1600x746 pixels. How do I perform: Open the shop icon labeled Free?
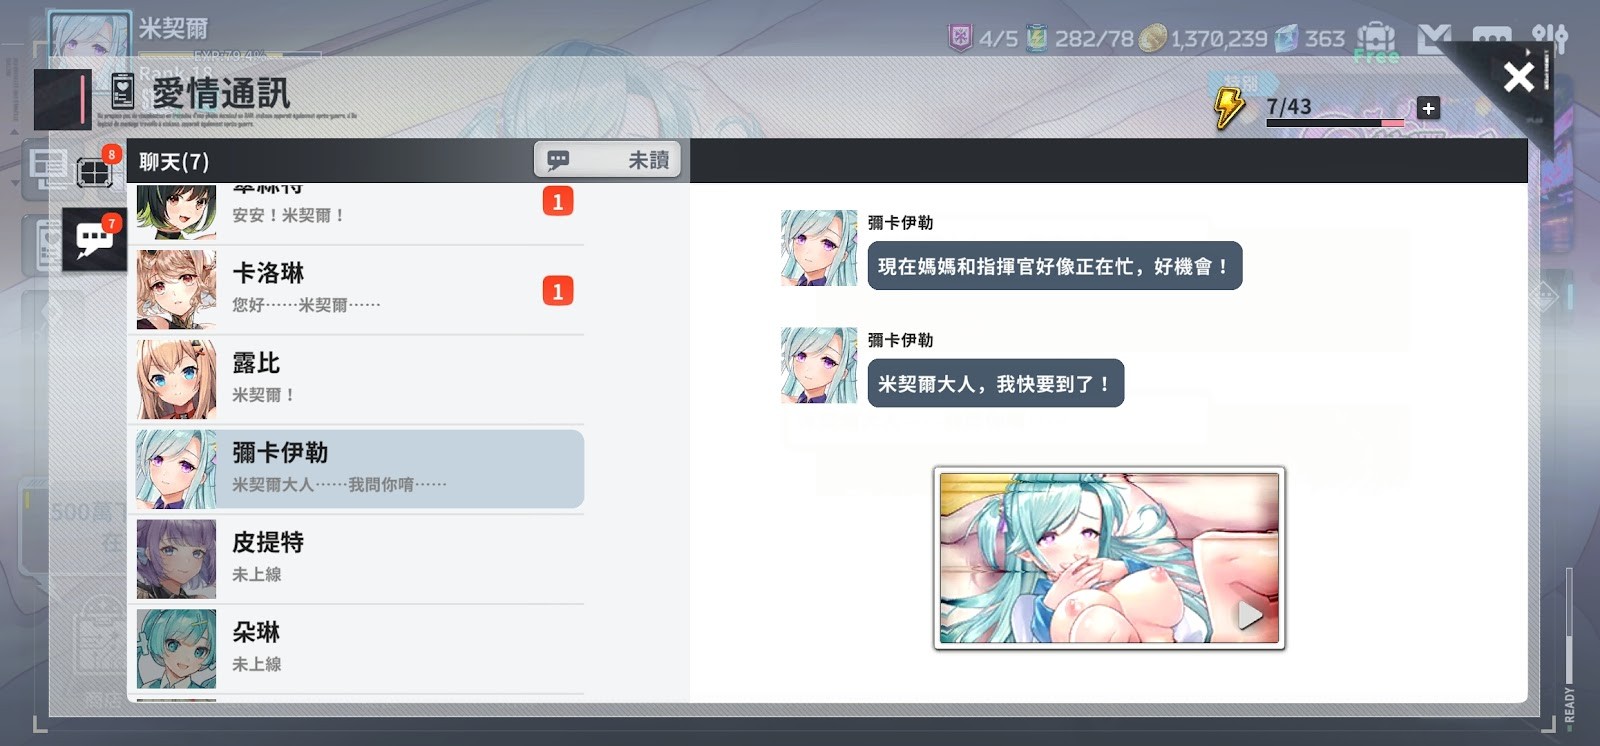click(1376, 42)
